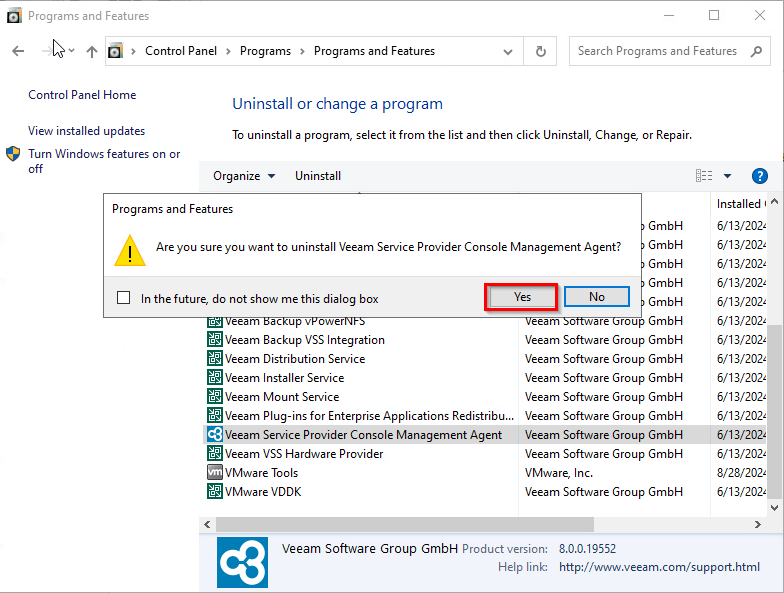Screen dimensions: 784x593
Task: Click the large Veeam logo in details pane
Action: coord(242,562)
